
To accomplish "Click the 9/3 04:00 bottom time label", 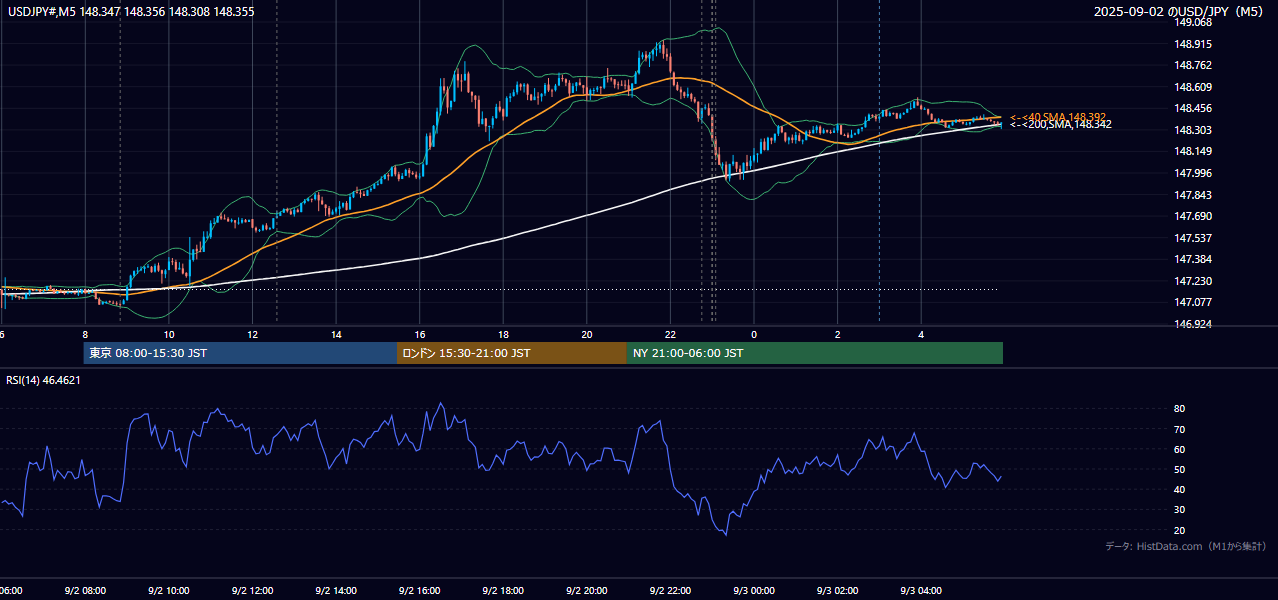I will [921, 590].
